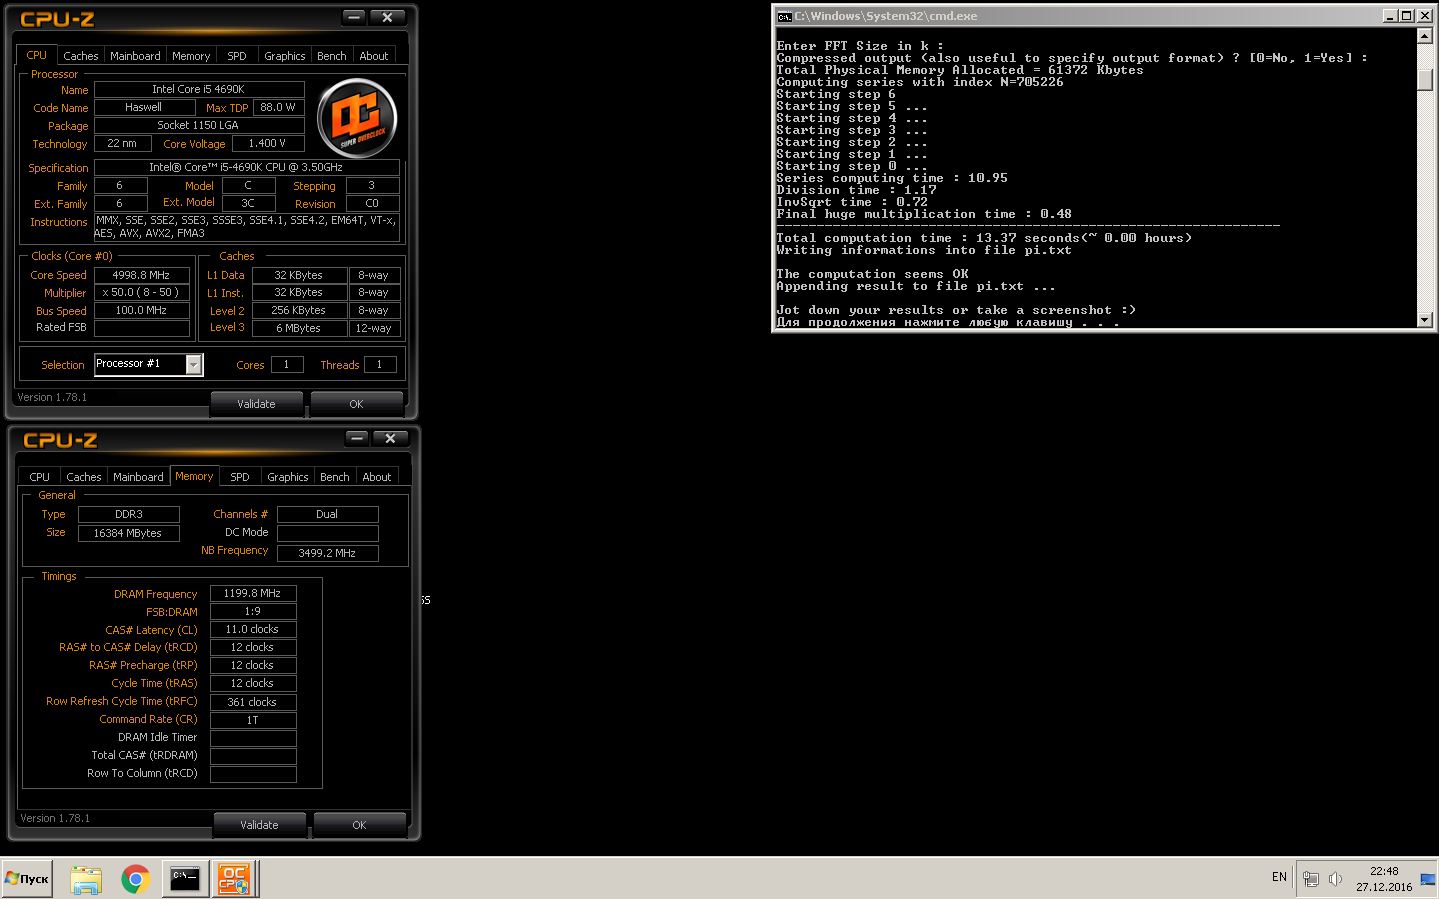Minimize the upper CPU-Z window

[x=354, y=17]
